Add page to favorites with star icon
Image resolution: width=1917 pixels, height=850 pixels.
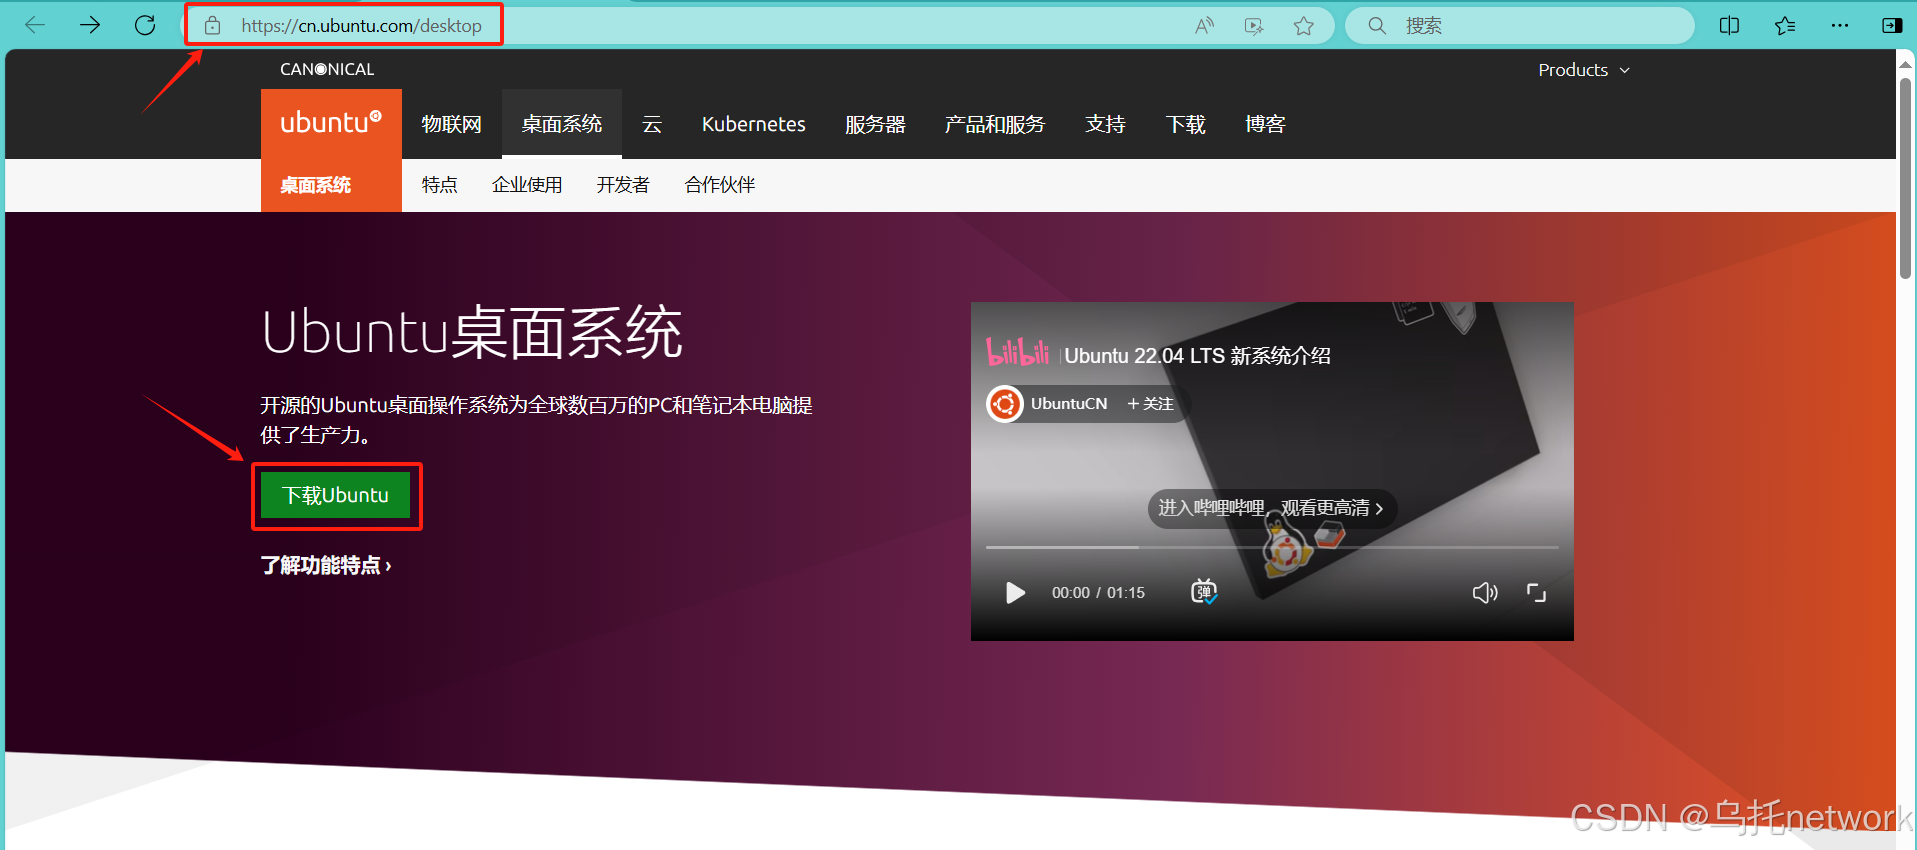click(x=1303, y=26)
